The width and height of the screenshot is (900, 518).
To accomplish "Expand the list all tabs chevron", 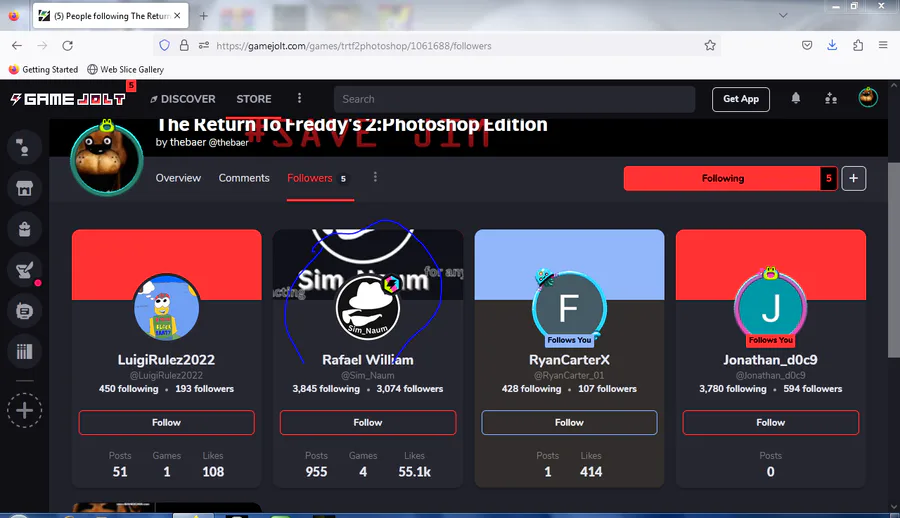I will [x=783, y=16].
